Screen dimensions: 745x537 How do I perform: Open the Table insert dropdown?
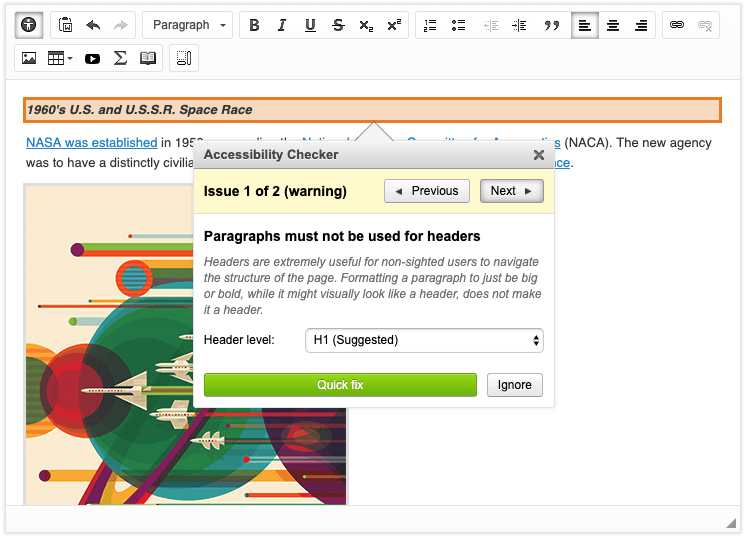60,58
